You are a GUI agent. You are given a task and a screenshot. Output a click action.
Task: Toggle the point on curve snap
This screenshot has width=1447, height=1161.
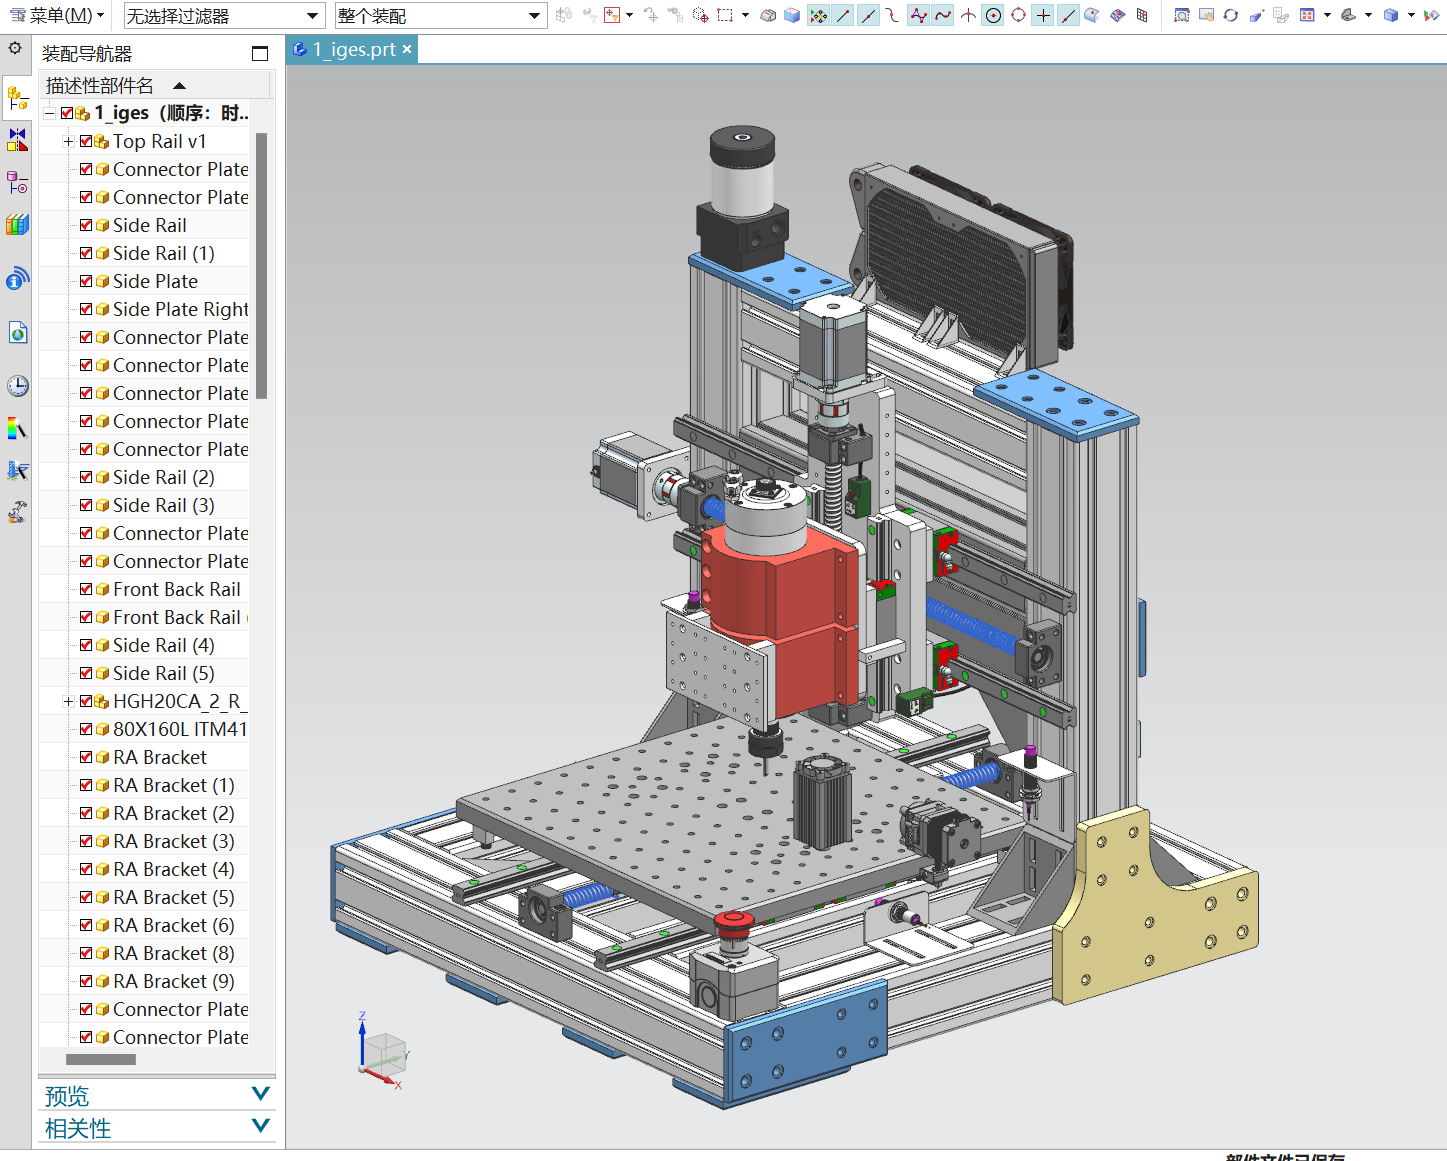tap(1068, 15)
